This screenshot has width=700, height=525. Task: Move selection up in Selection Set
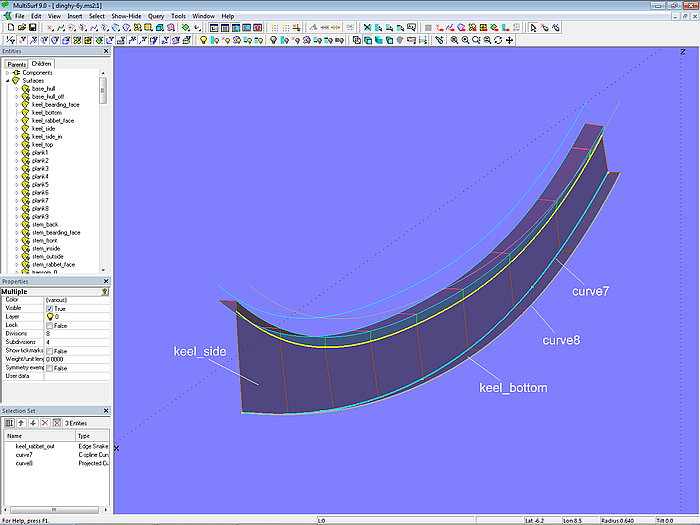[x=21, y=424]
